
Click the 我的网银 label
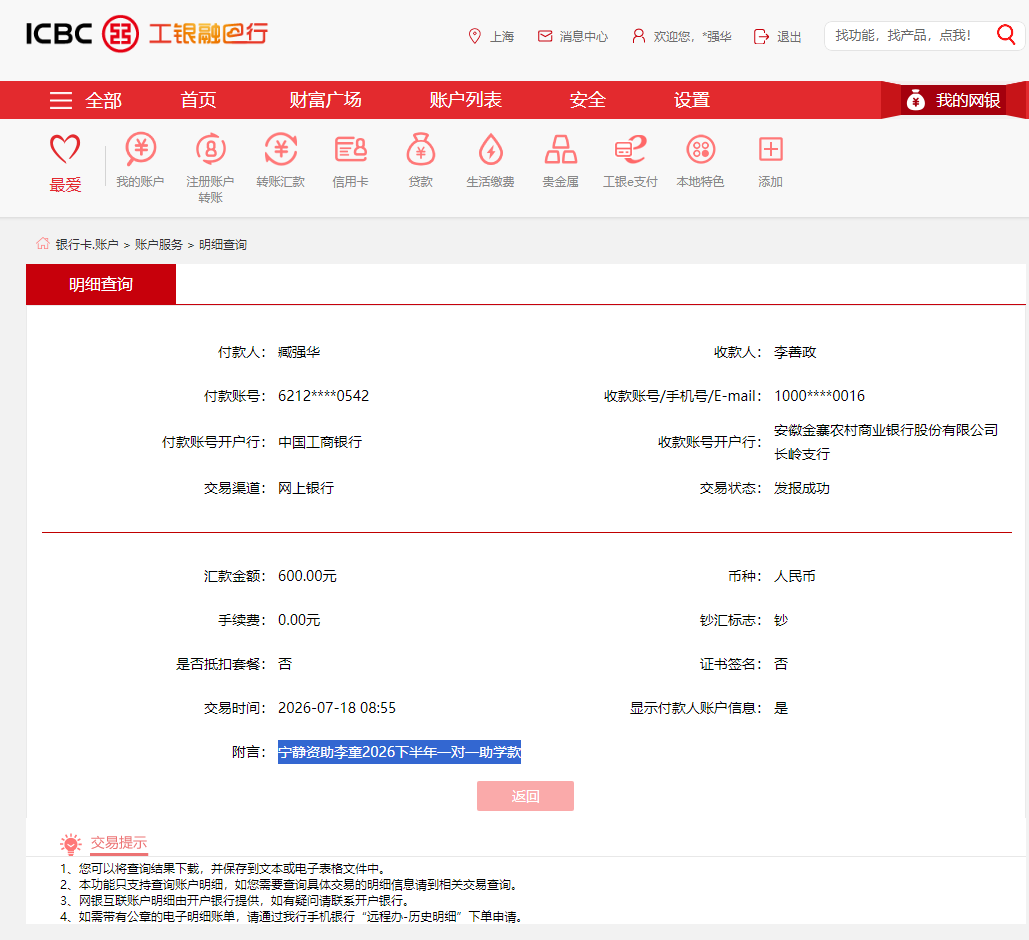pyautogui.click(x=967, y=100)
